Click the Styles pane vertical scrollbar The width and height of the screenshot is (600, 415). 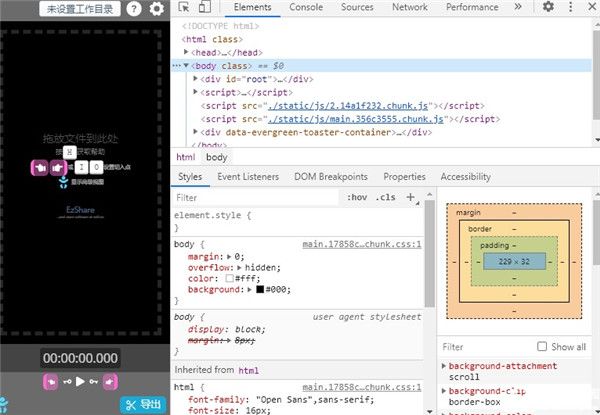pos(430,252)
